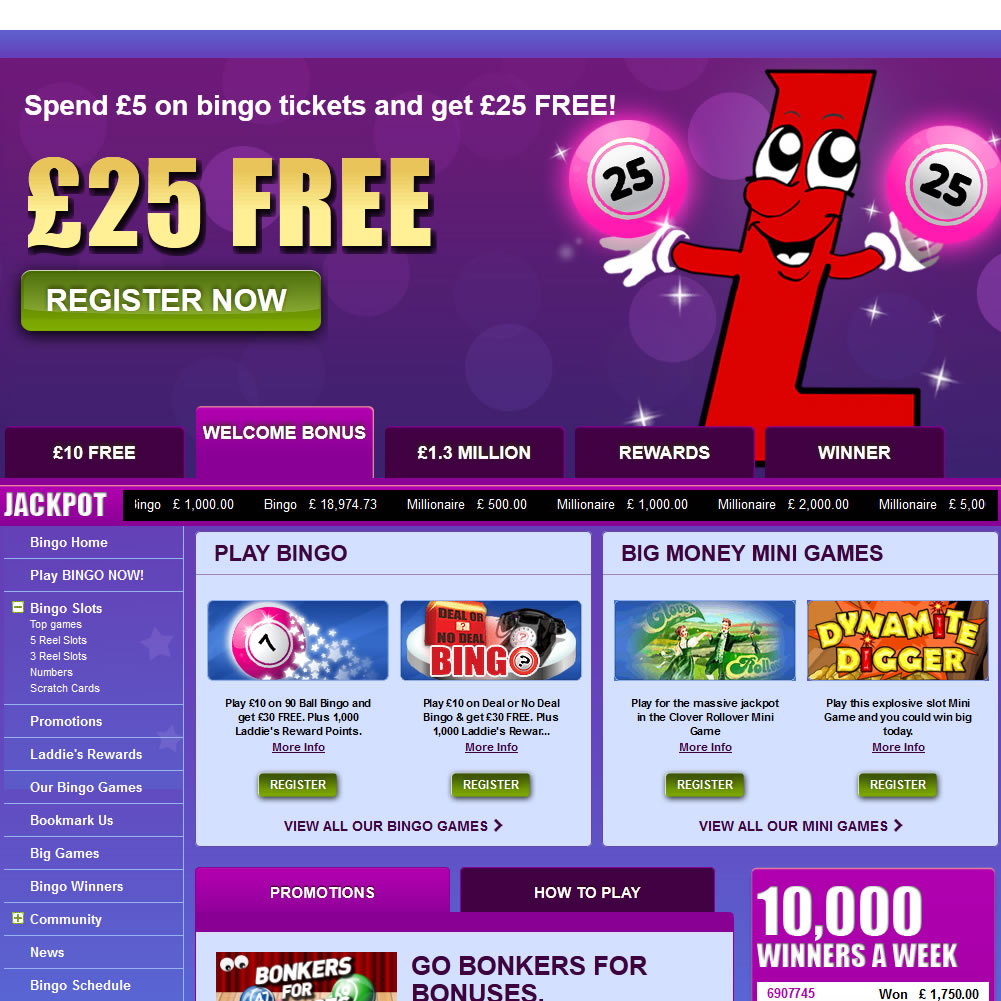The width and height of the screenshot is (1001, 1001).
Task: Click the Jackpot ticker Bingo £18,974.73 entry
Action: pos(320,504)
